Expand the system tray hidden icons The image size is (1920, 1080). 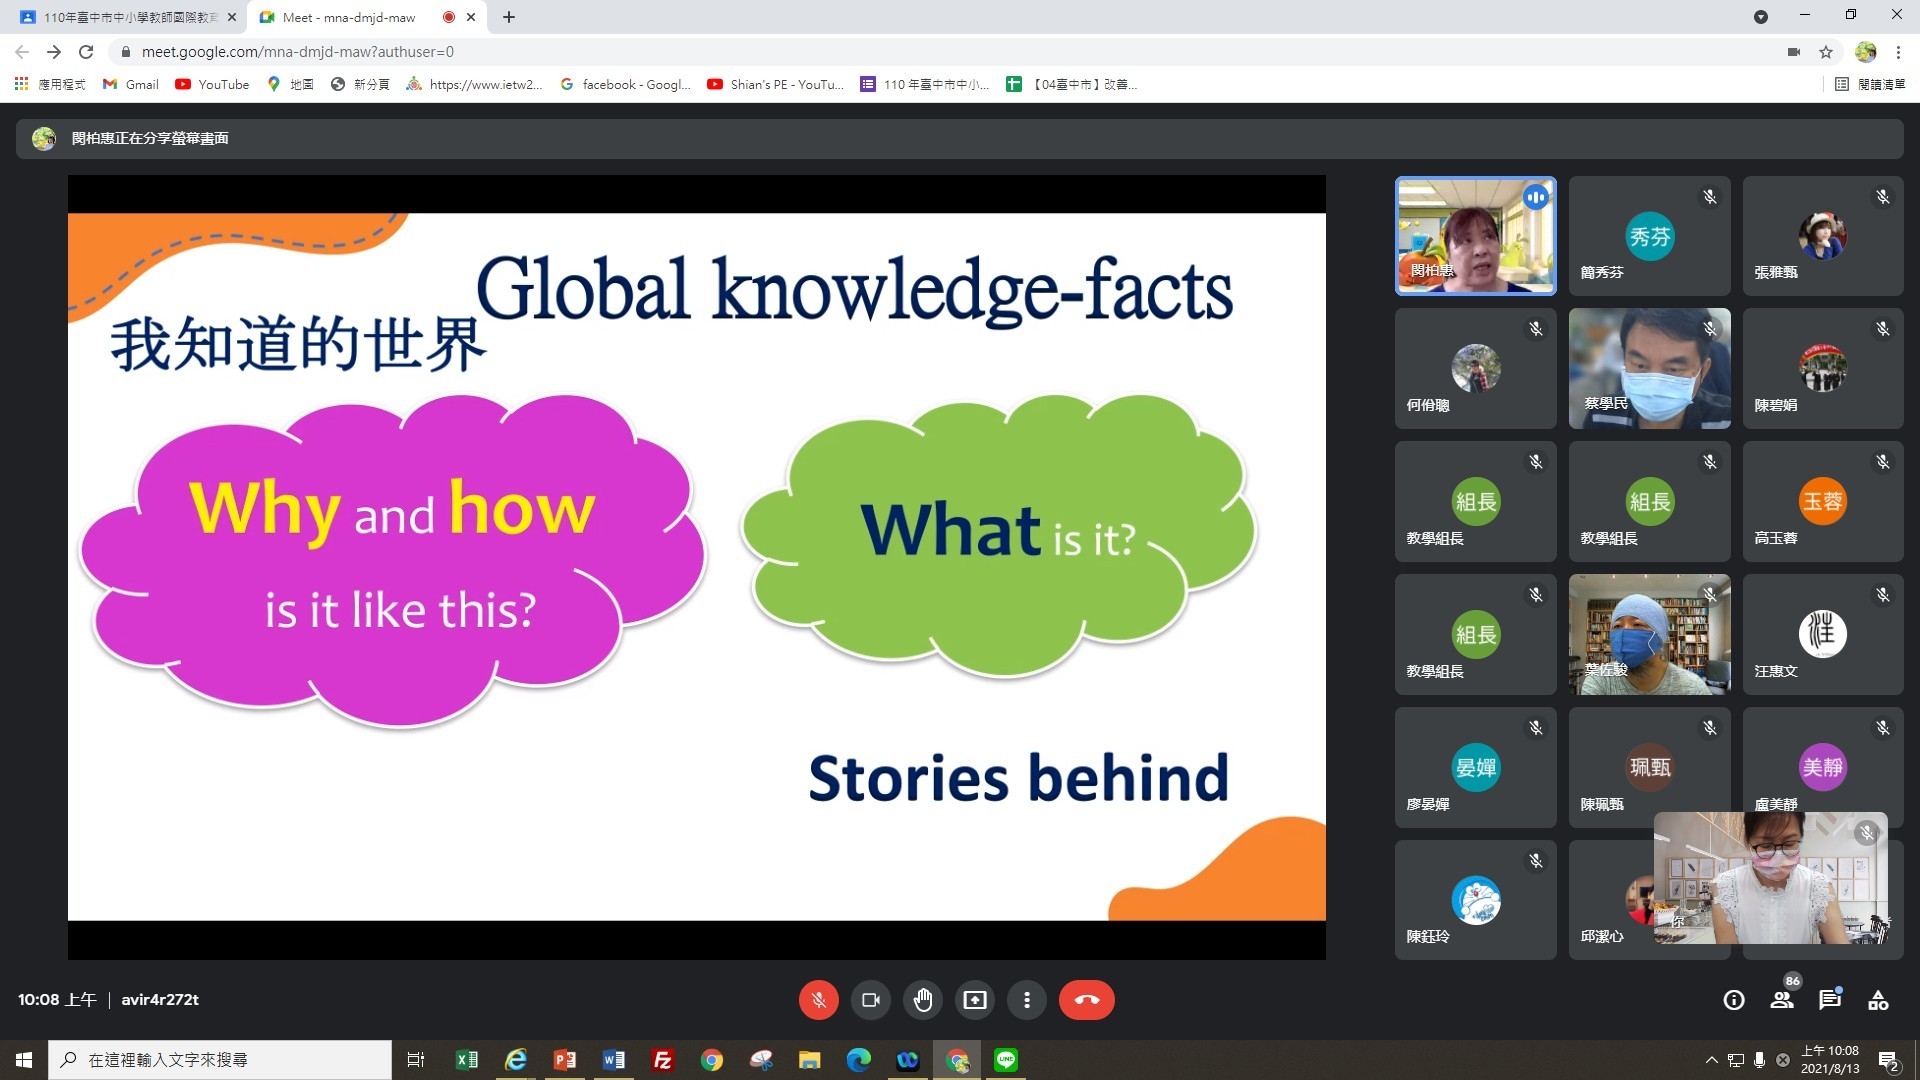tap(1711, 1060)
